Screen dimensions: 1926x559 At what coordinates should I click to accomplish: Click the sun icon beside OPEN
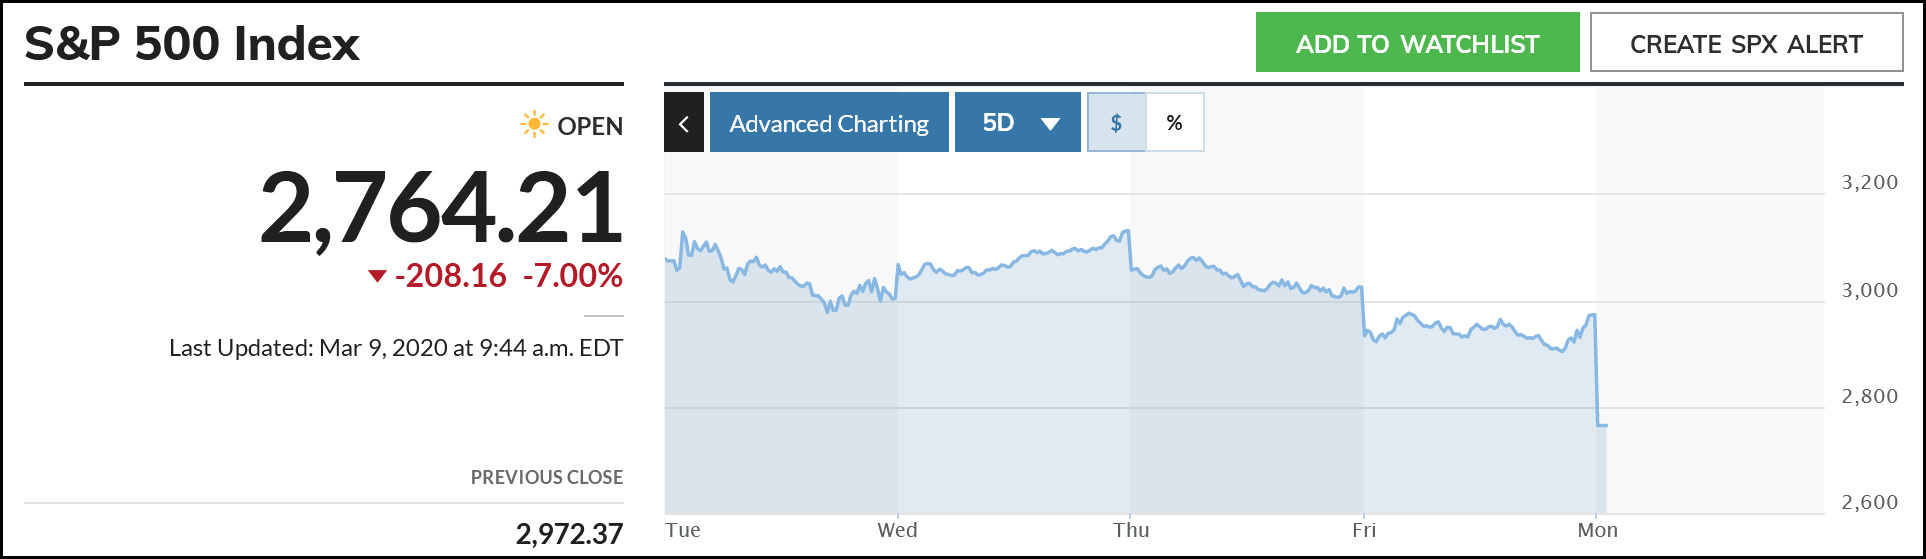pyautogui.click(x=534, y=125)
